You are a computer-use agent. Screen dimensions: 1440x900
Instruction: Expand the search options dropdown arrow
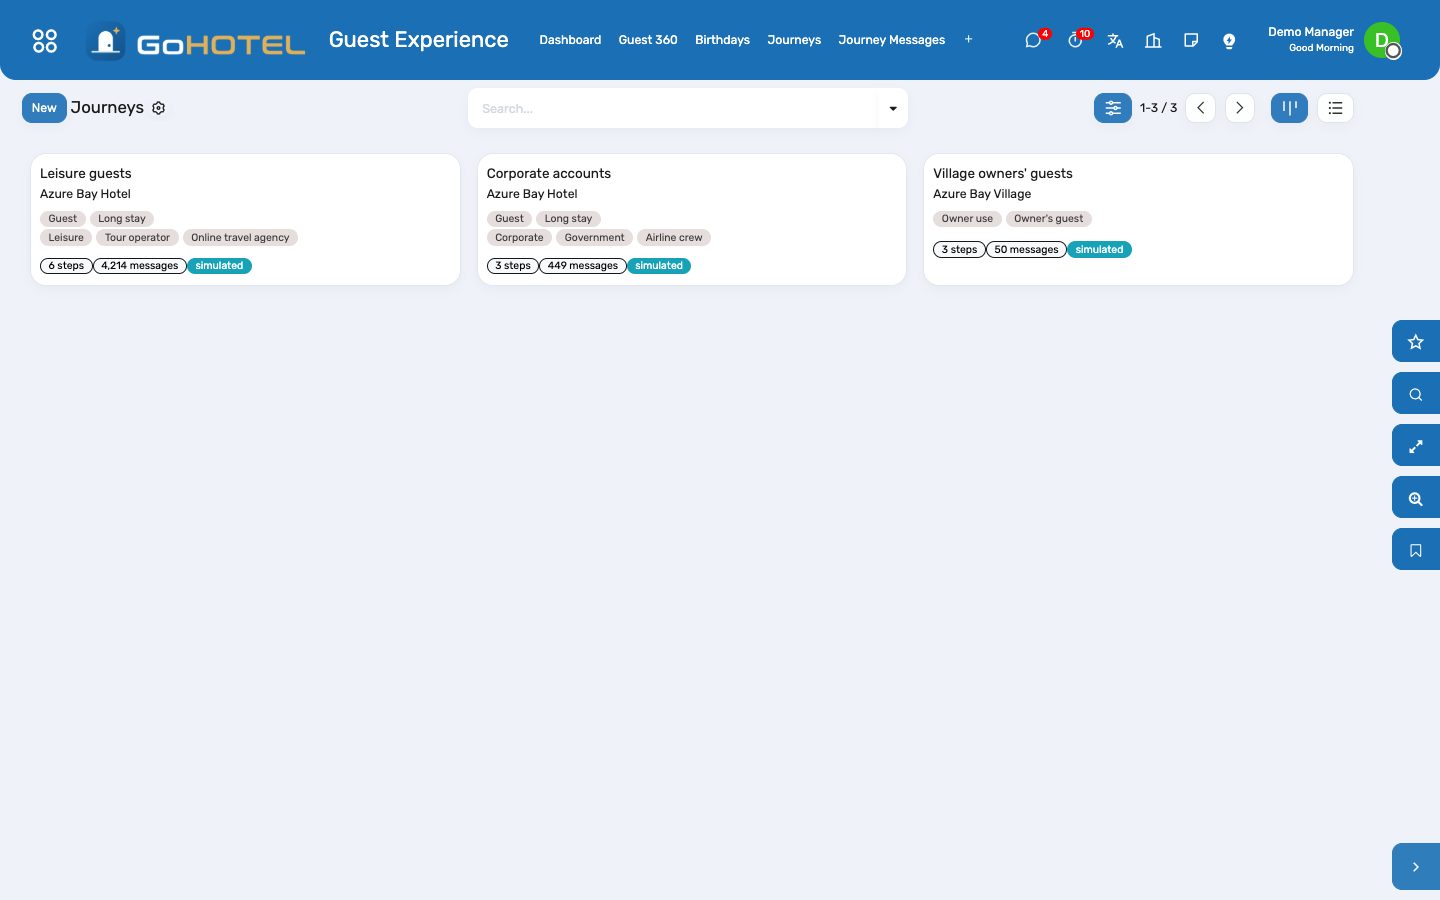[x=893, y=108]
